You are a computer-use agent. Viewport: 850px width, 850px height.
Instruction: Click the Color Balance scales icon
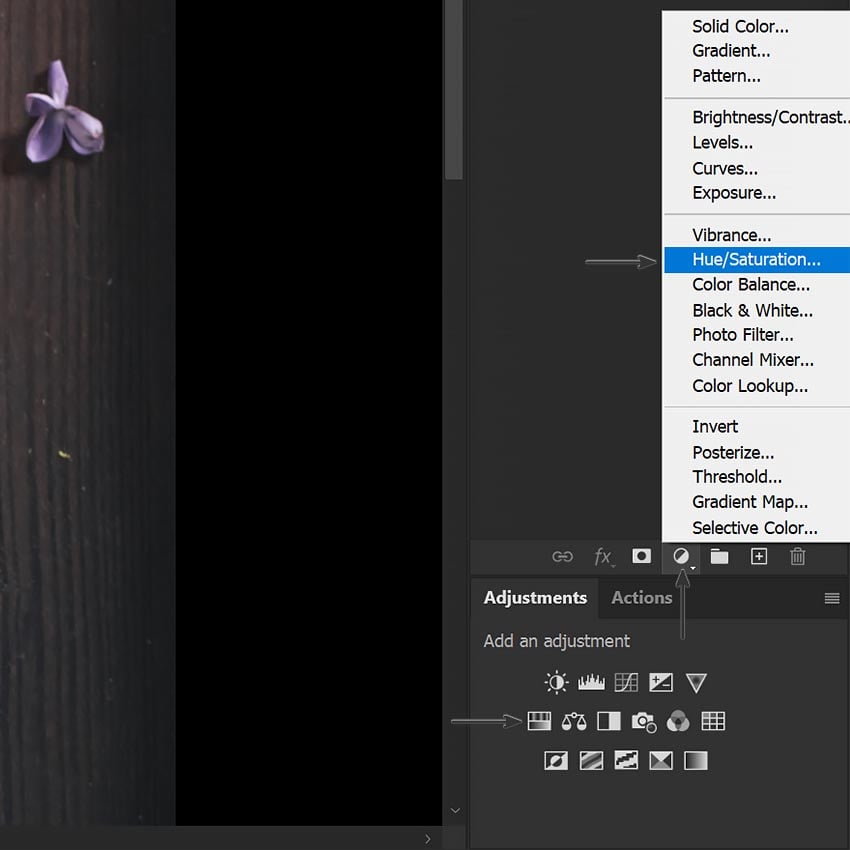(574, 721)
